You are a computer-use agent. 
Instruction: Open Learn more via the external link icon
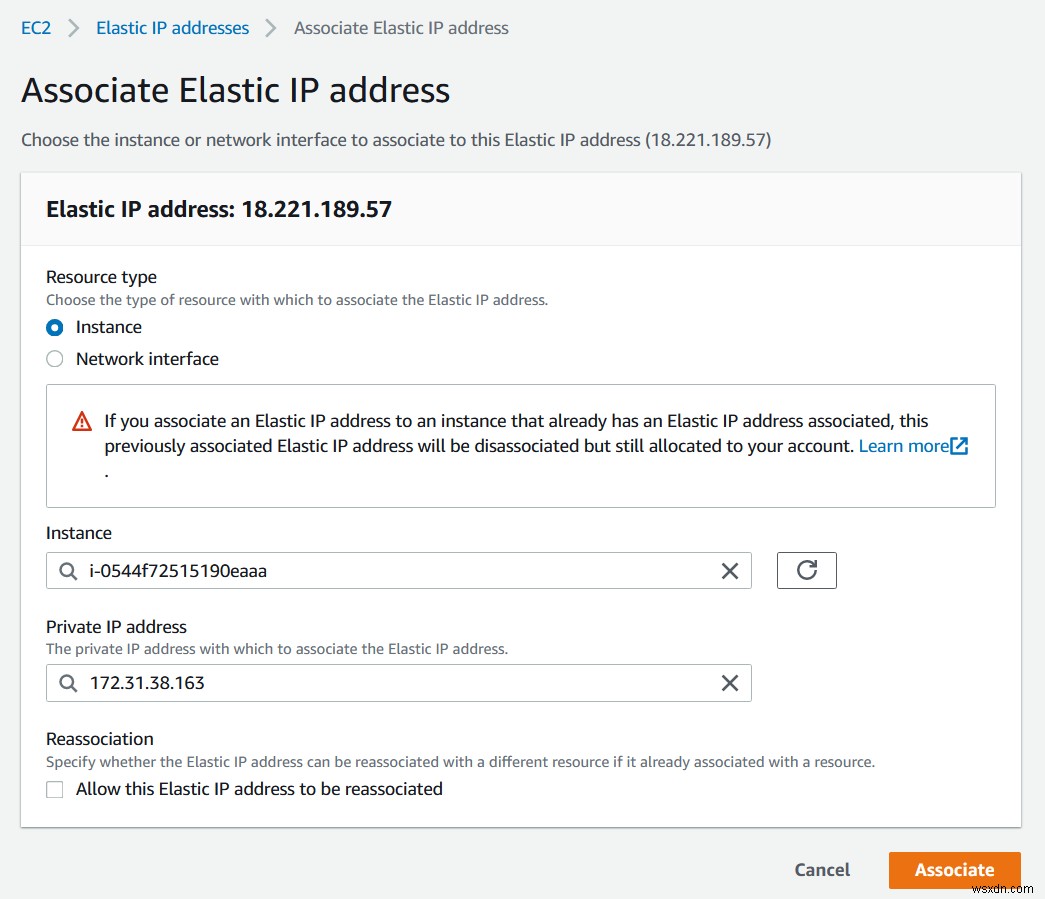pos(957,445)
